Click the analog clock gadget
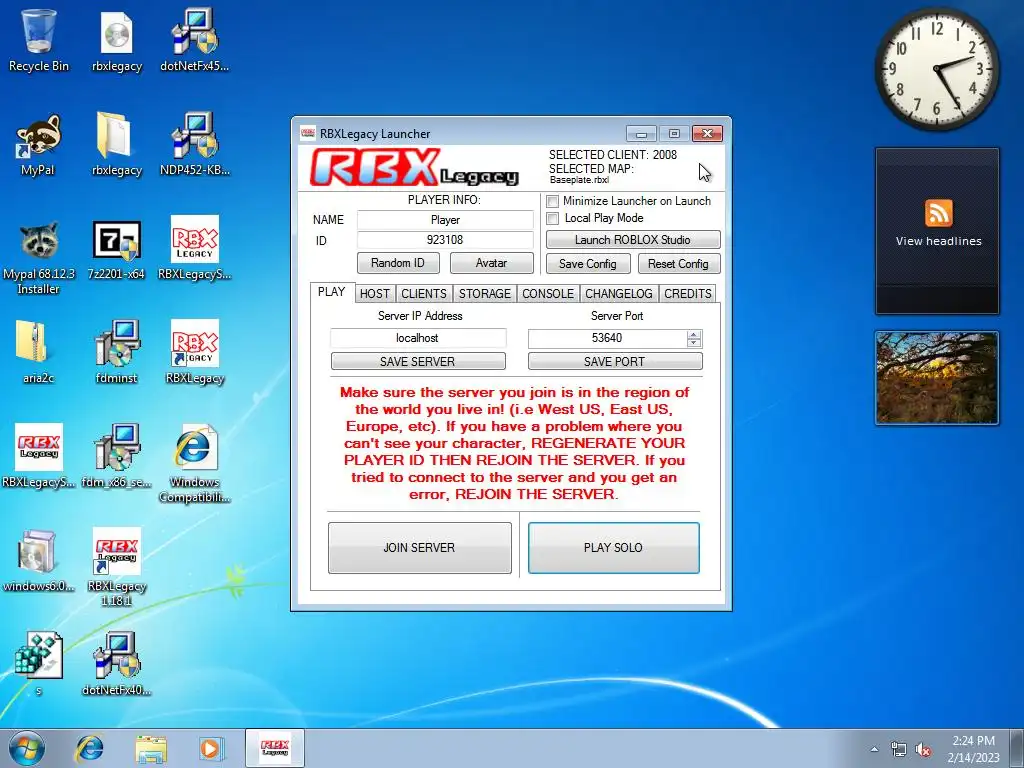 [x=936, y=69]
